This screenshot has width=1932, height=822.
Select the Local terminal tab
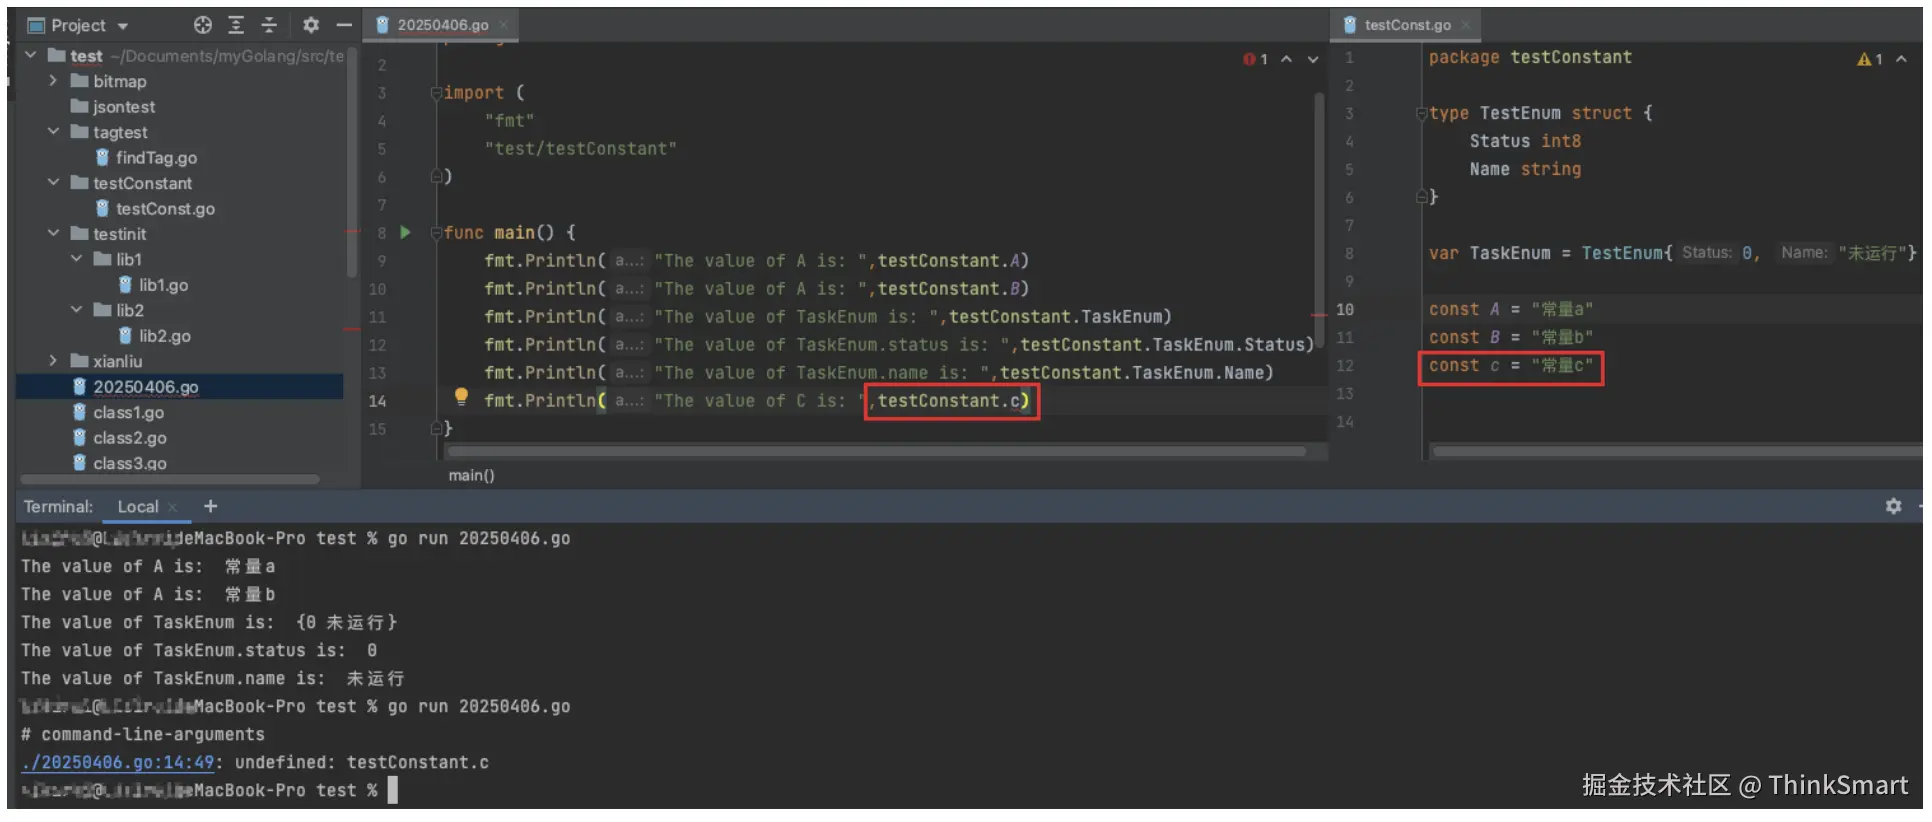click(x=138, y=507)
